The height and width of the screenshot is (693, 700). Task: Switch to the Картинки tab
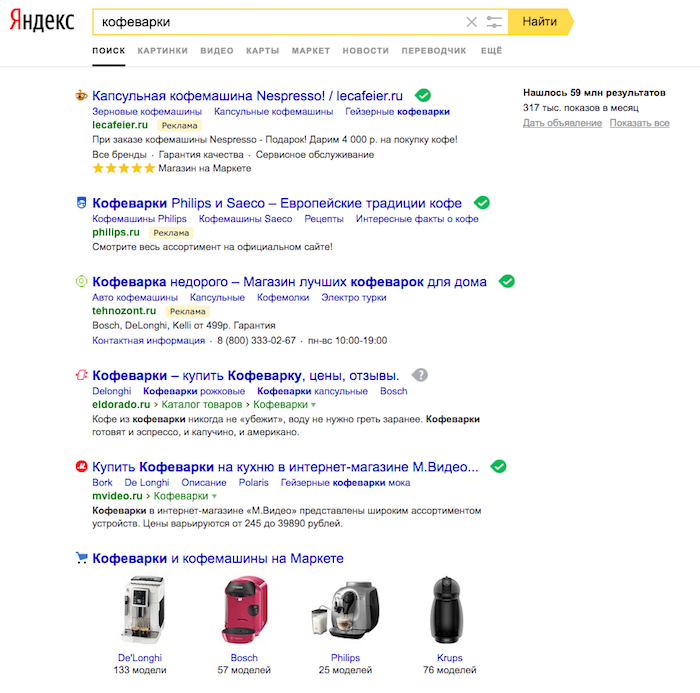coord(162,50)
